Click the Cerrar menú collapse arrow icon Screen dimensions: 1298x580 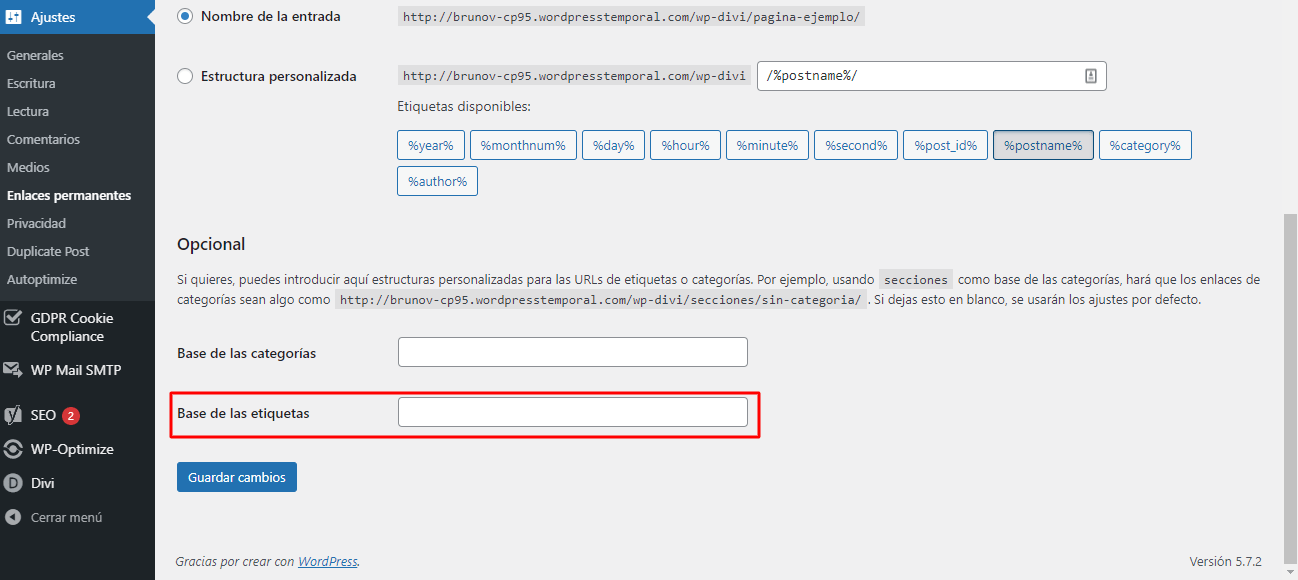coord(14,517)
